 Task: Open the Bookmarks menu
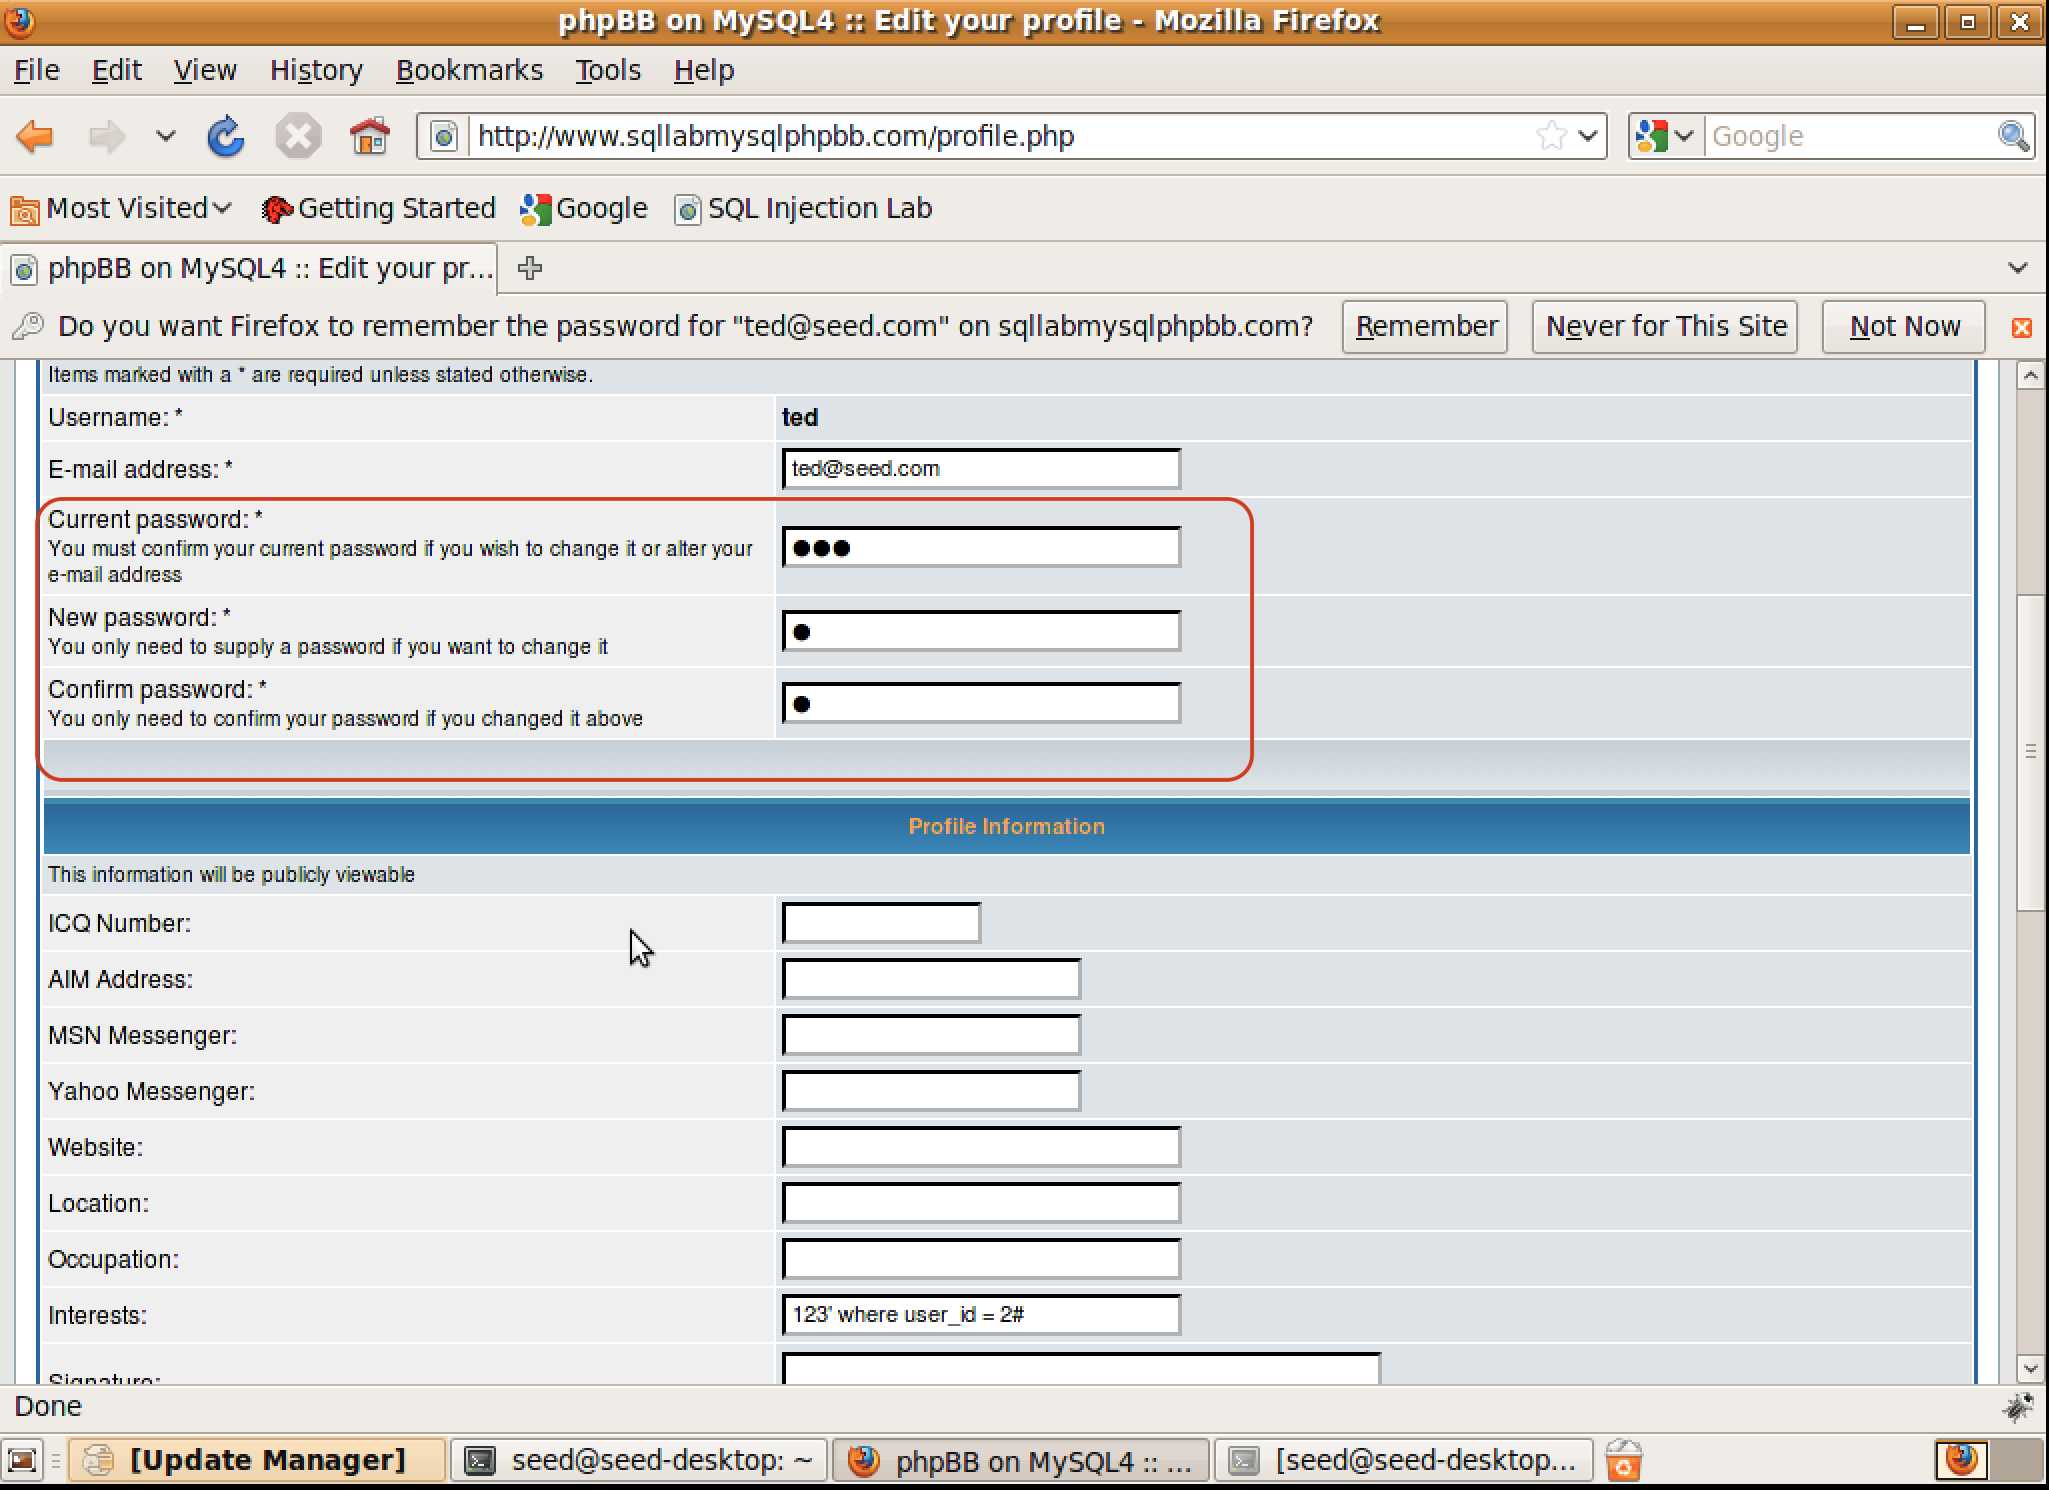469,70
